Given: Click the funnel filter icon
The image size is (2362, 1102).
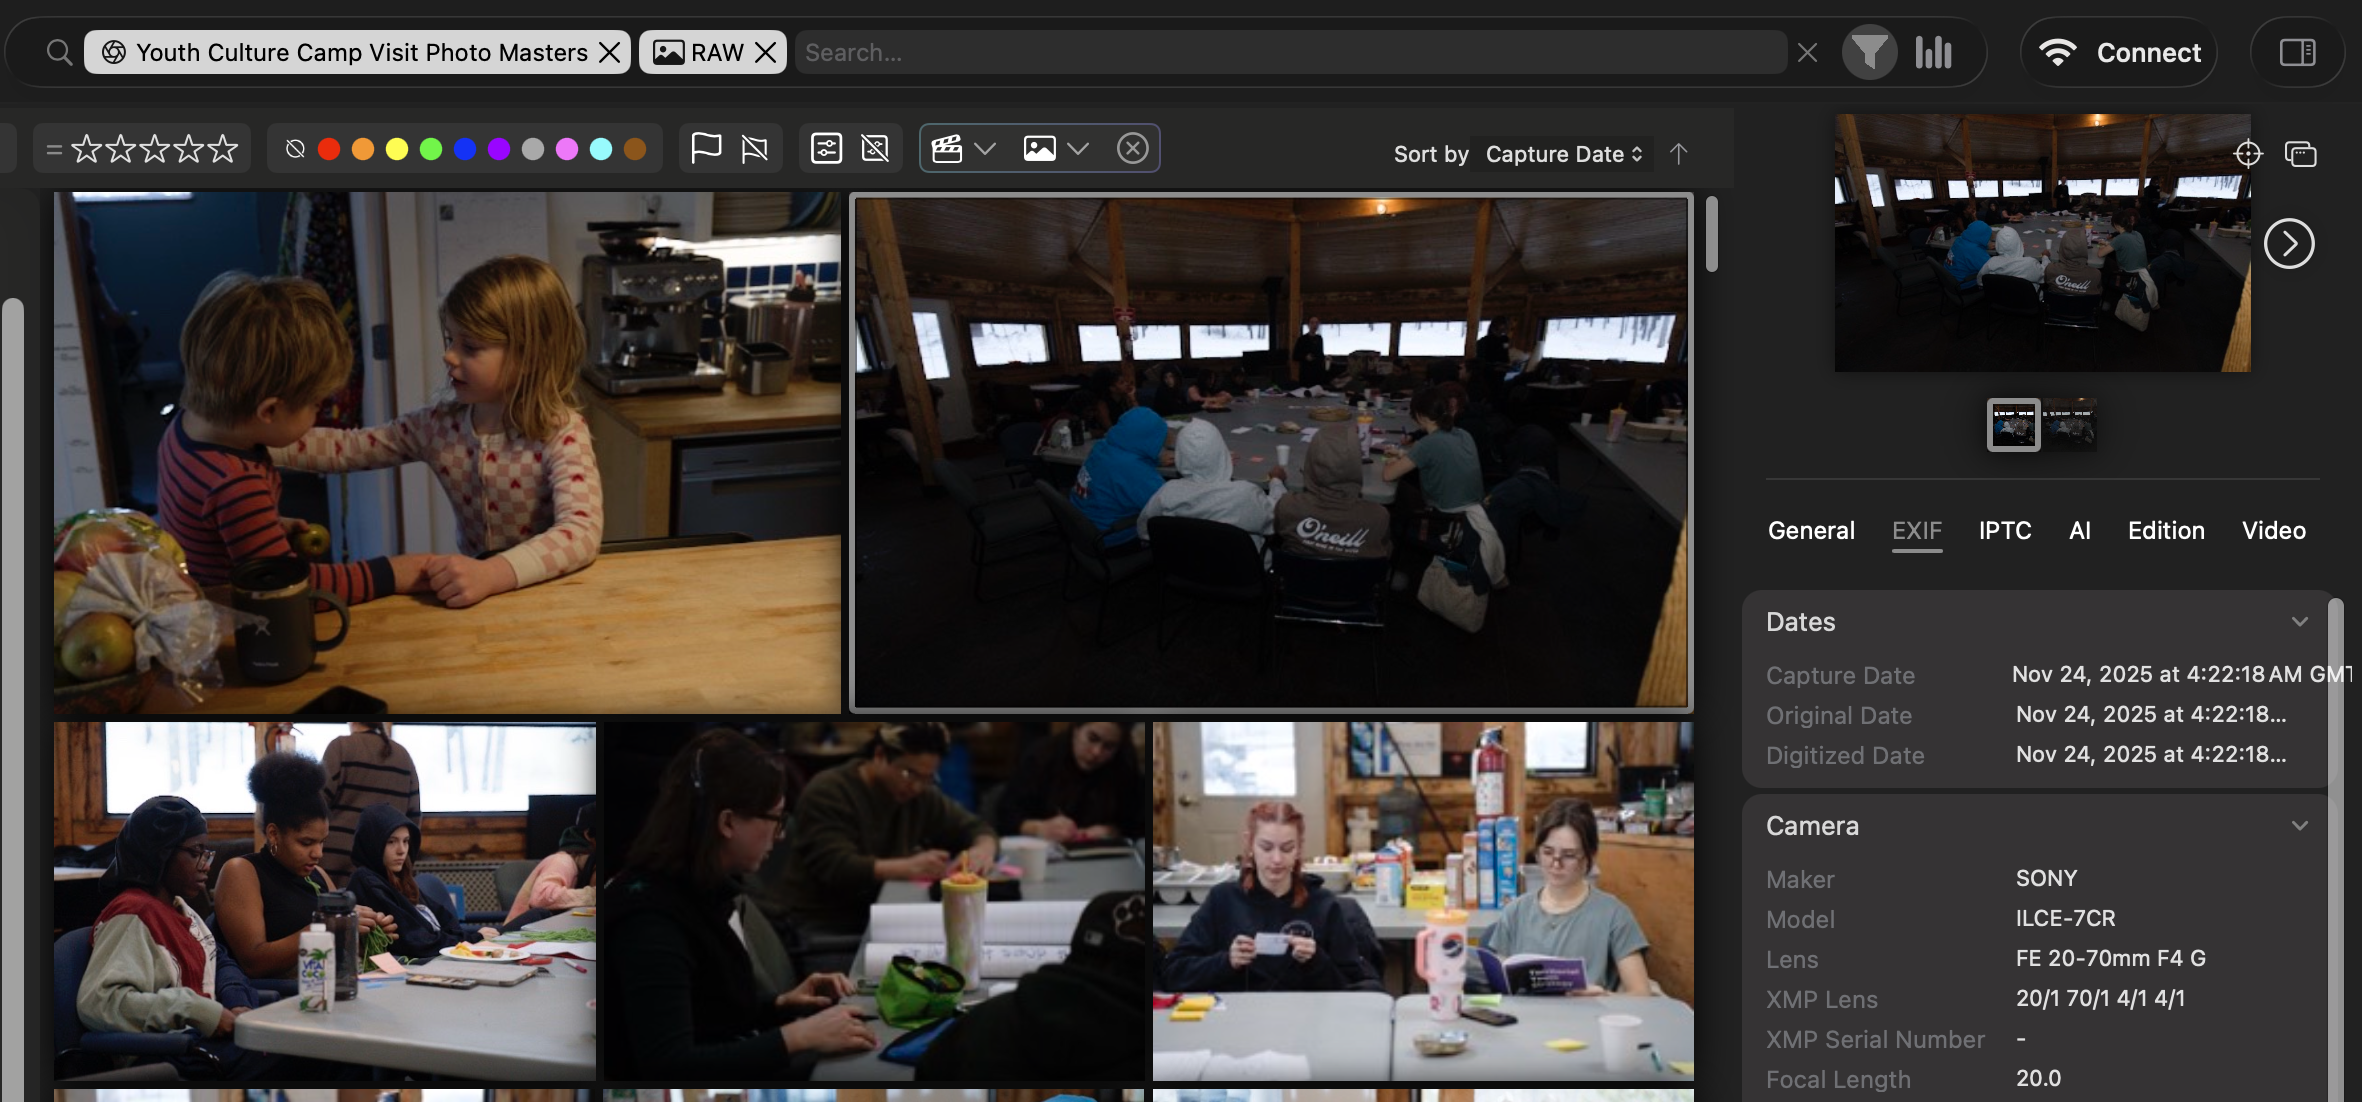Looking at the screenshot, I should [1868, 52].
